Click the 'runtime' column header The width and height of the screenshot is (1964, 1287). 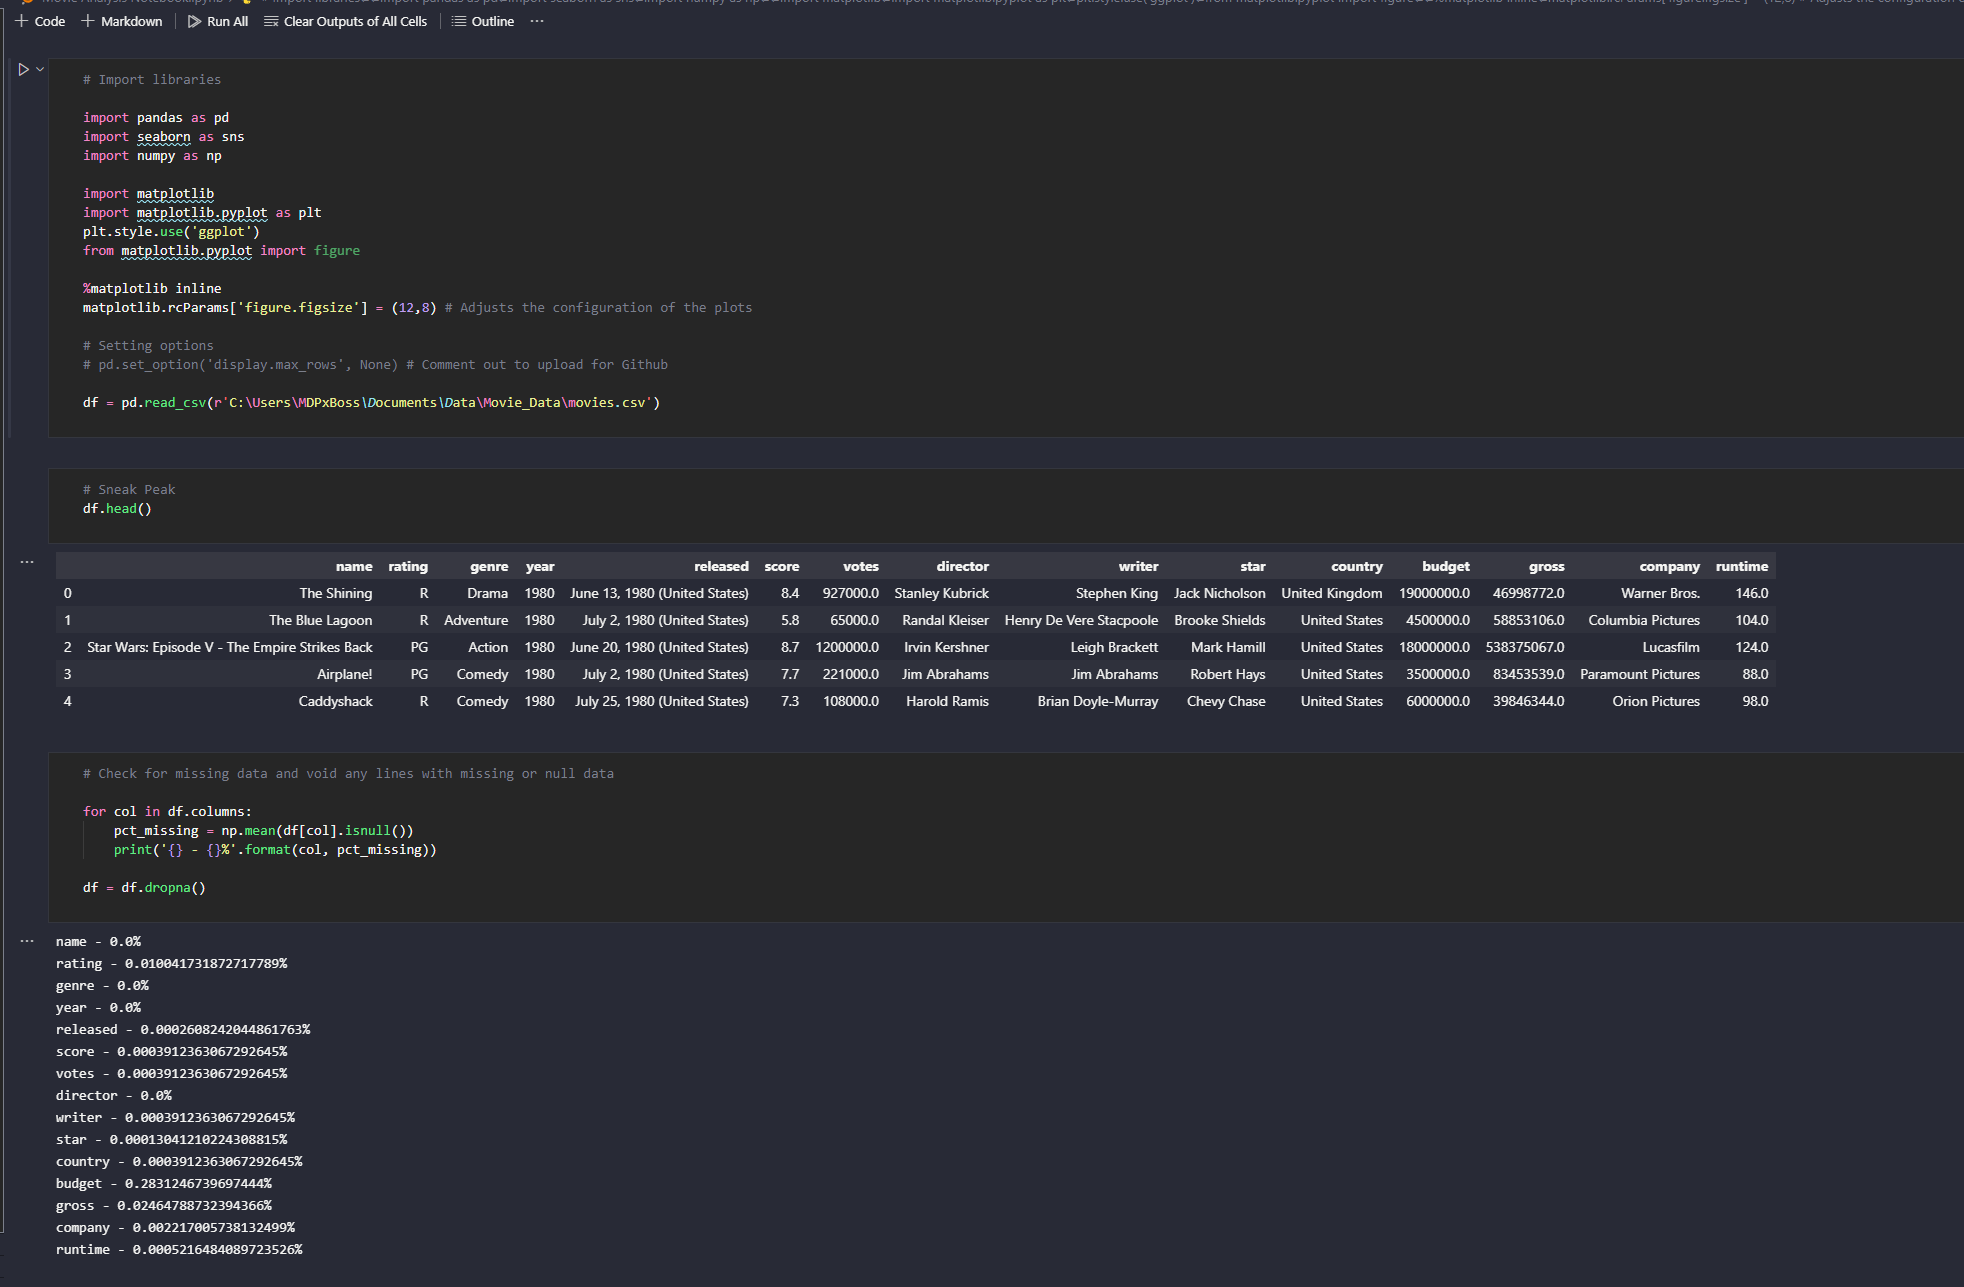(x=1742, y=566)
